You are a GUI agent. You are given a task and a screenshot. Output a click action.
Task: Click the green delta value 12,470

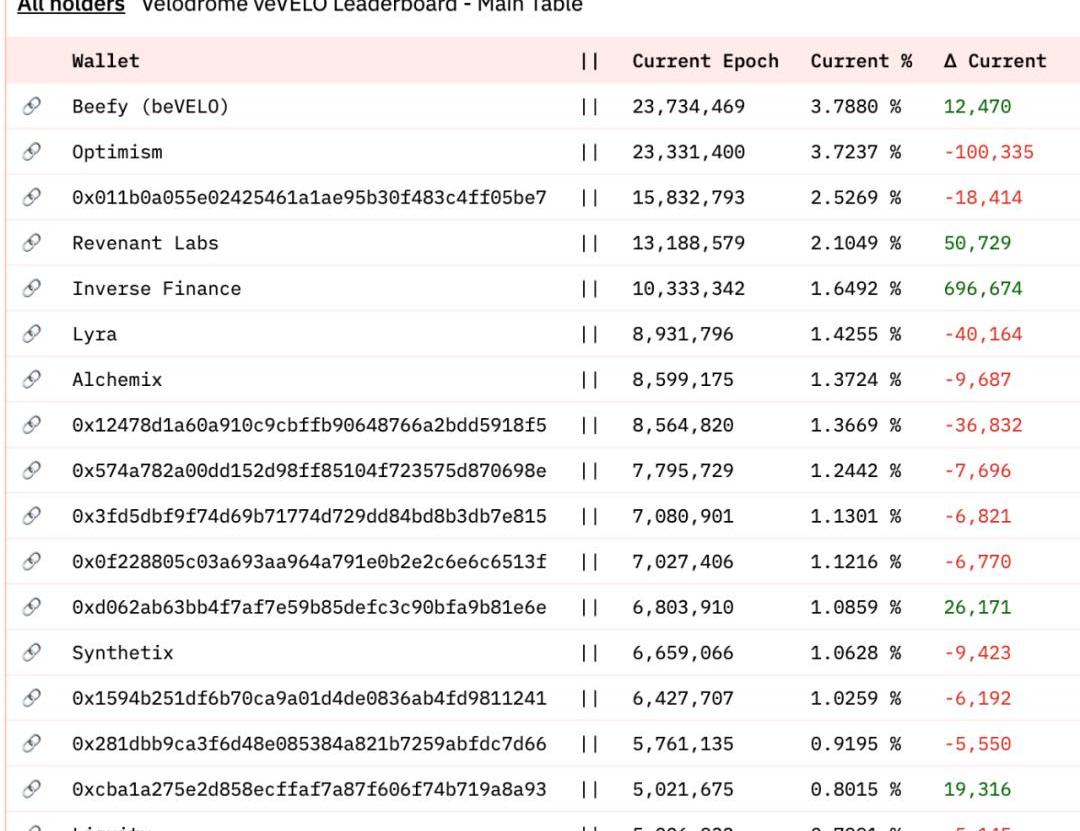tap(977, 107)
